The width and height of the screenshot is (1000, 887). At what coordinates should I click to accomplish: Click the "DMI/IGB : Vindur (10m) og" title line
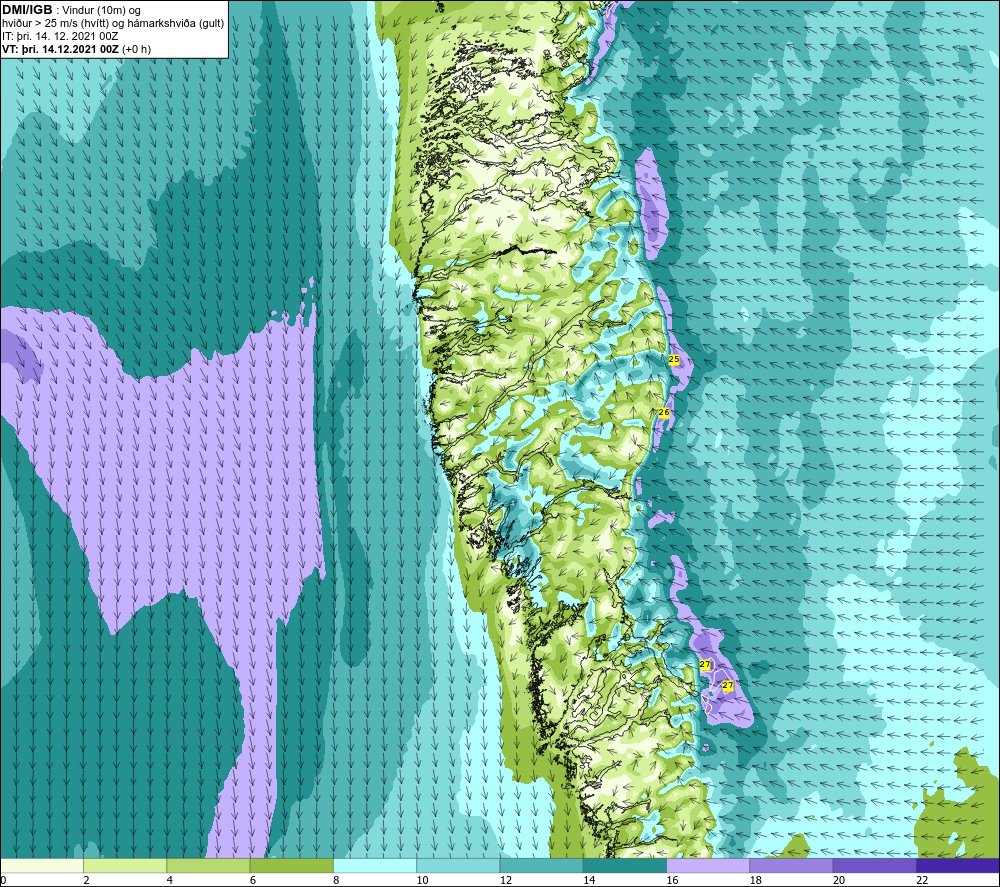pyautogui.click(x=71, y=10)
